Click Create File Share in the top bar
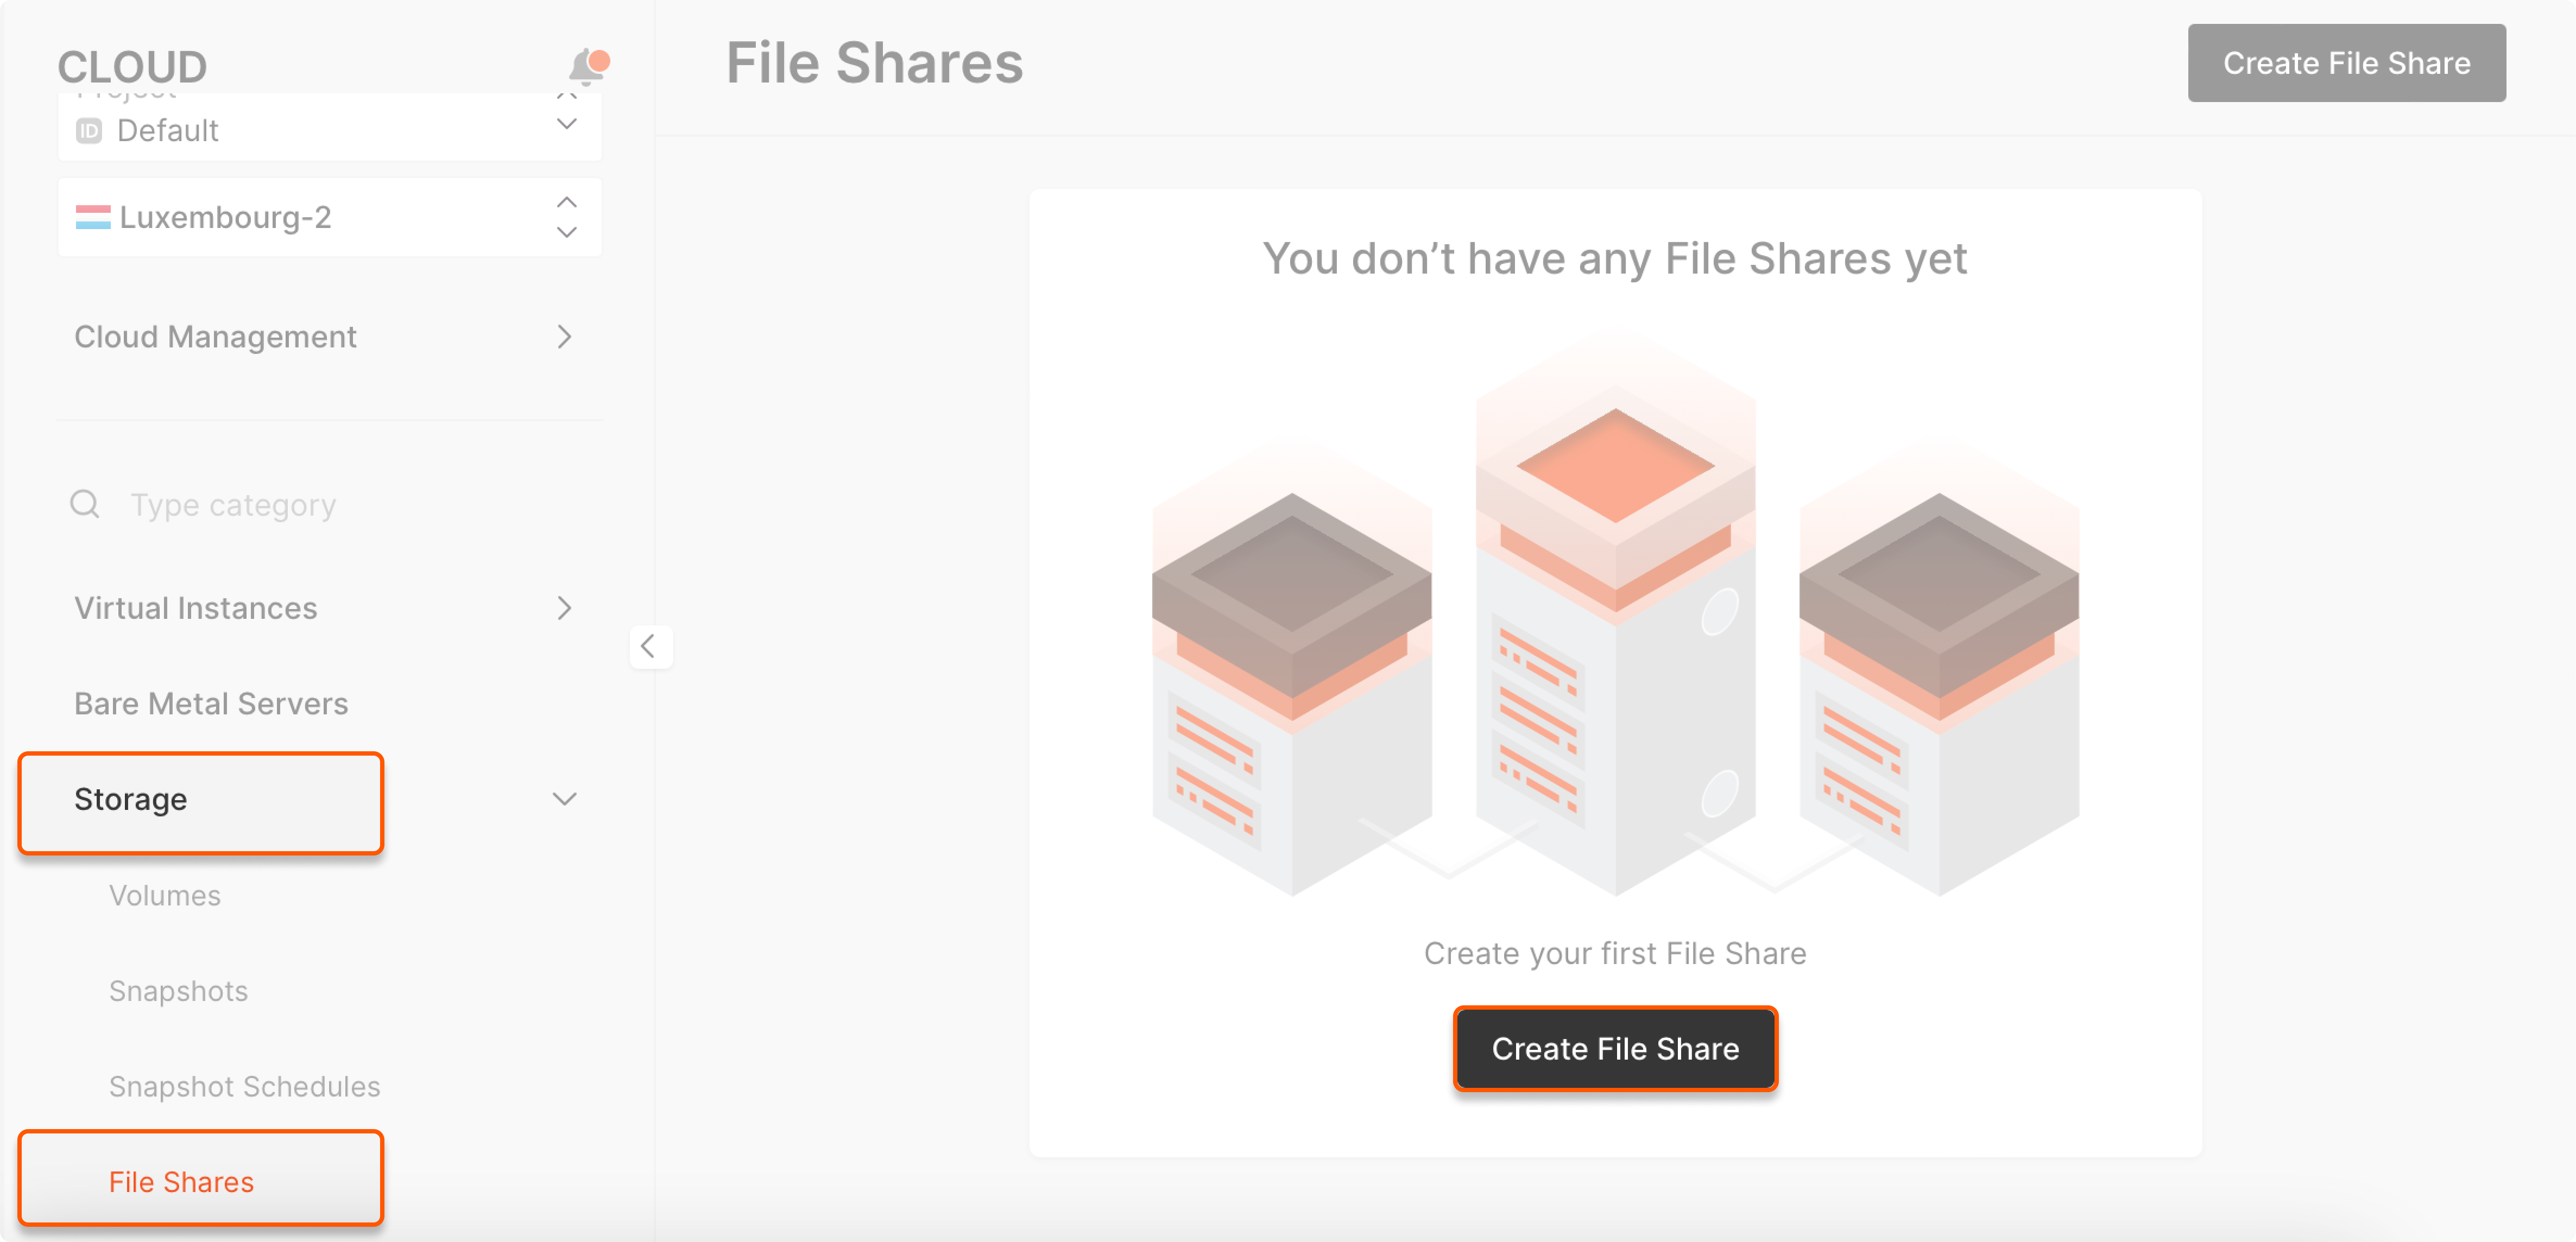Image resolution: width=2576 pixels, height=1242 pixels. [2347, 63]
